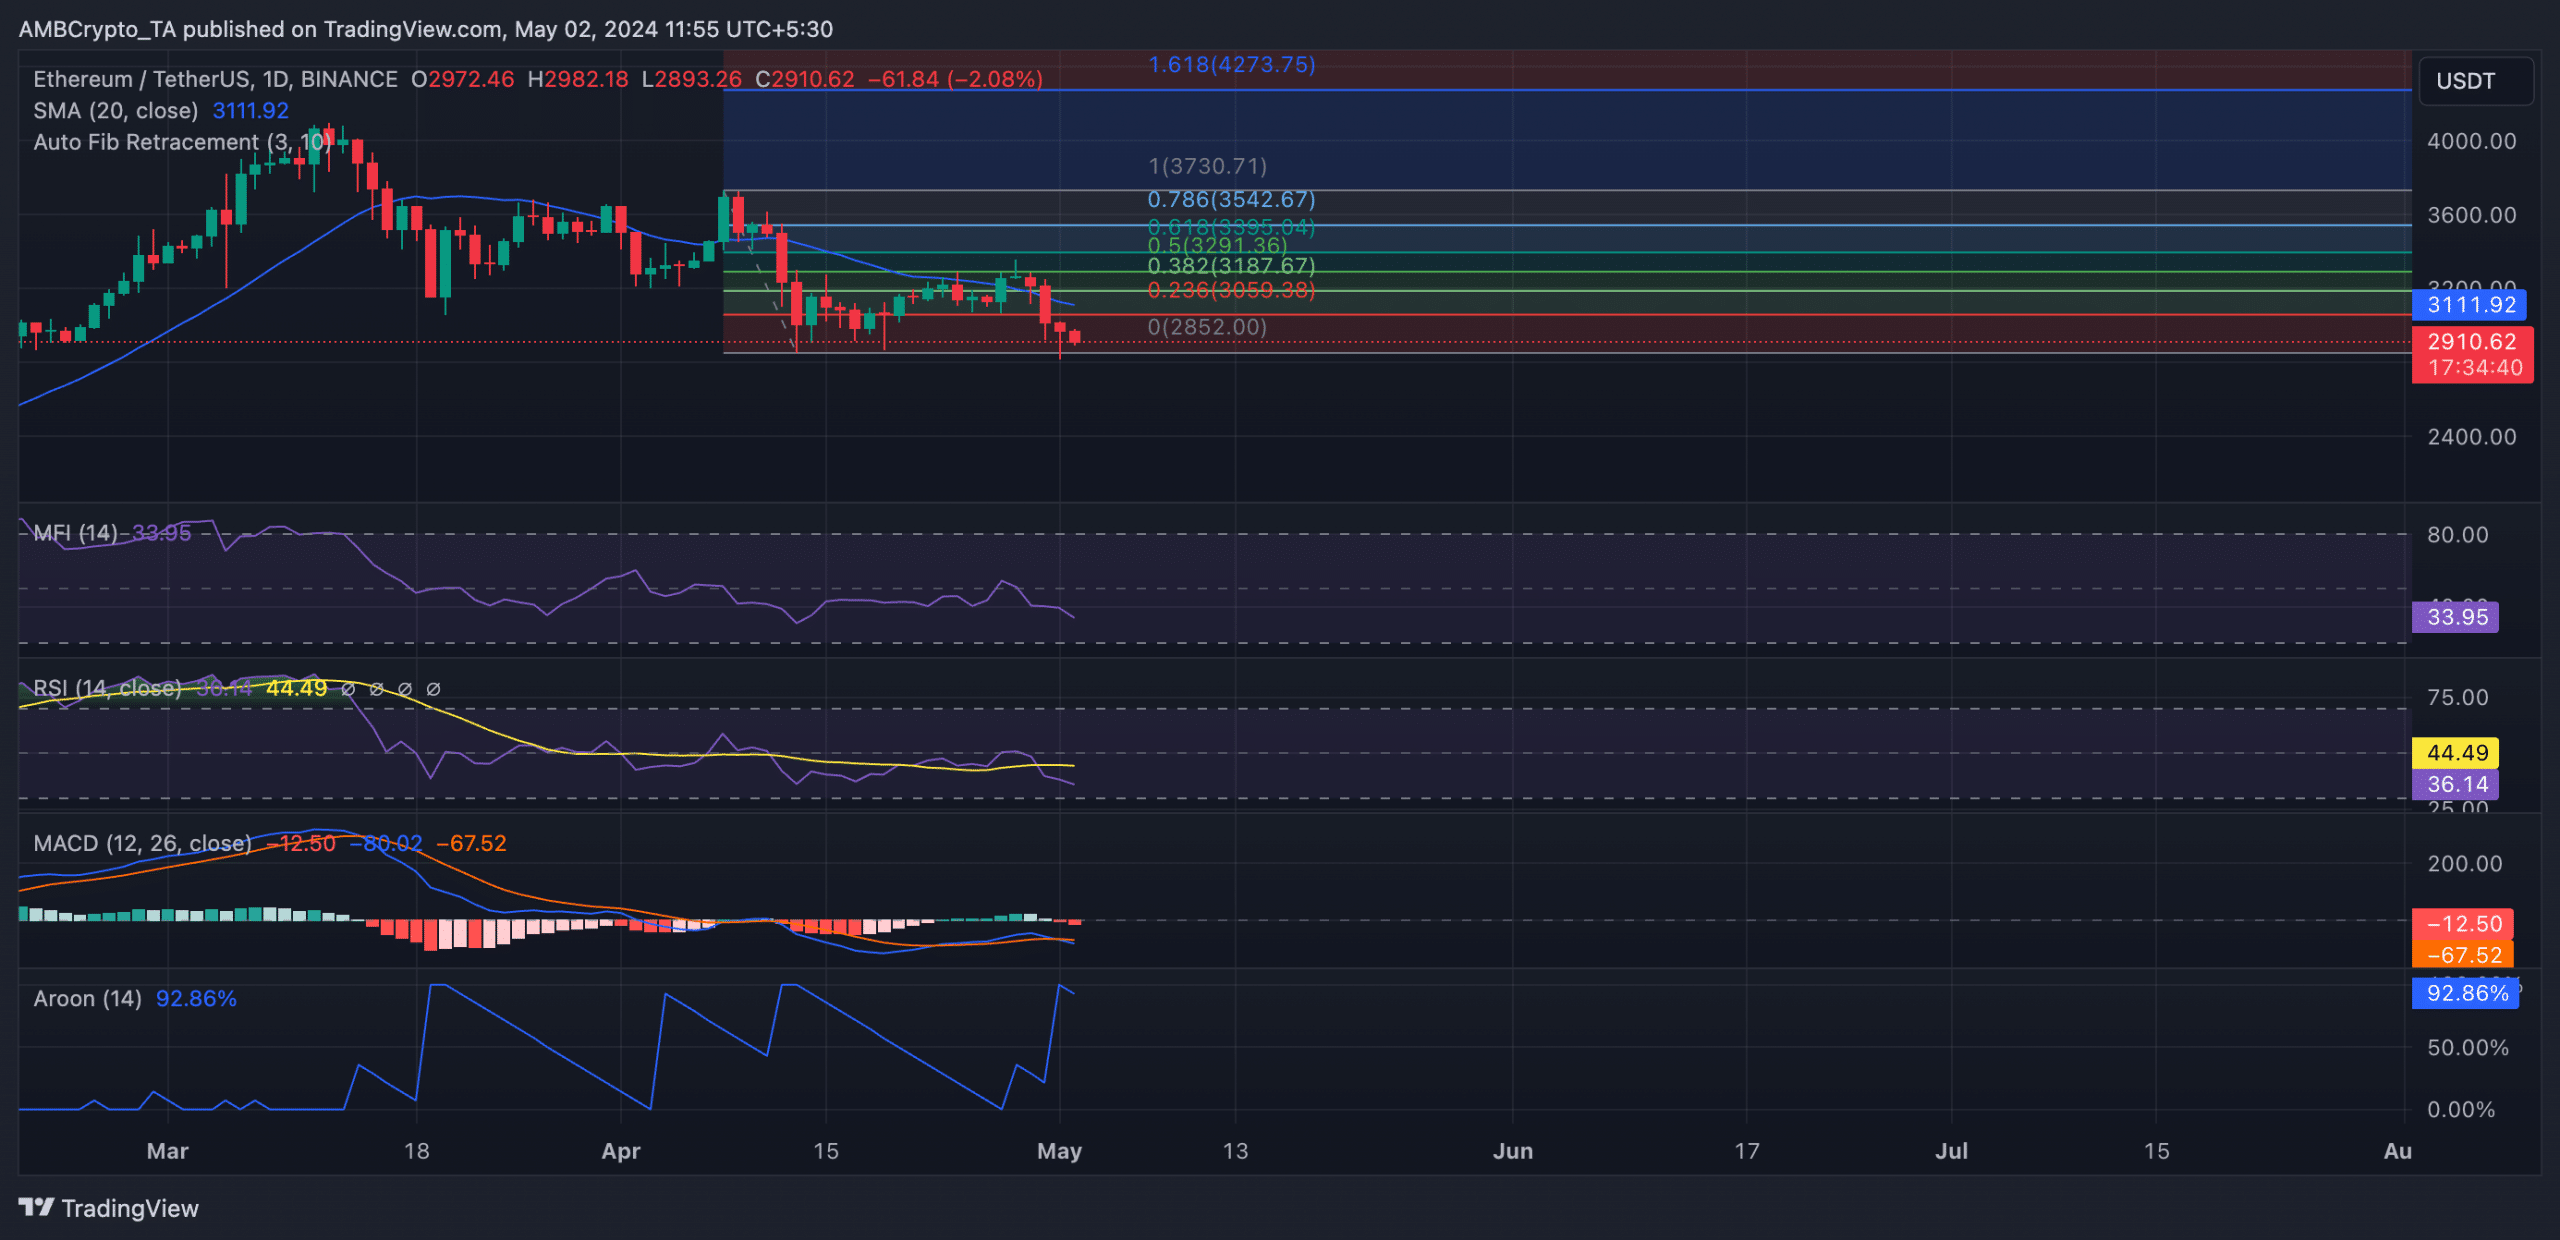This screenshot has width=2560, height=1240.
Task: Click the RSI (14, close) indicator label
Action: pos(107,688)
